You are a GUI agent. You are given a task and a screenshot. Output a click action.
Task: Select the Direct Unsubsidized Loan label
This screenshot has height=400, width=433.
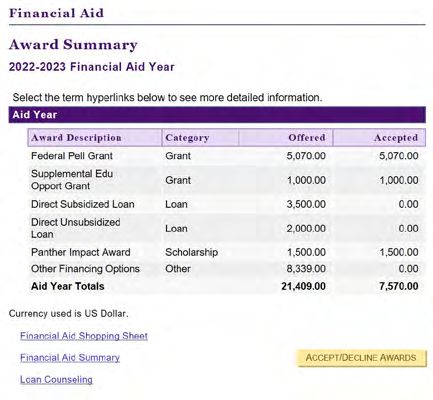pos(76,228)
